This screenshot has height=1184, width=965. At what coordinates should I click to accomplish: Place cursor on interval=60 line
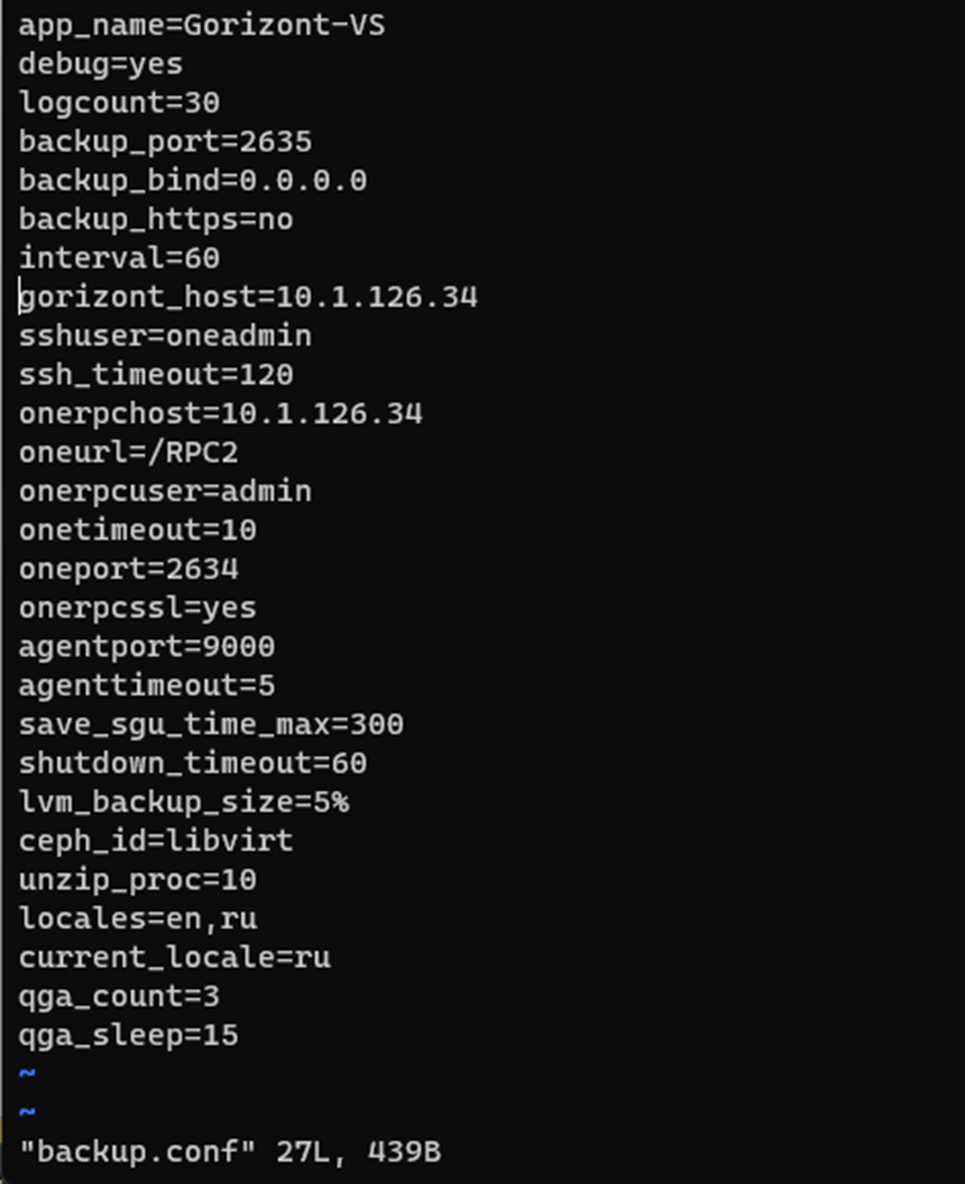pos(119,258)
